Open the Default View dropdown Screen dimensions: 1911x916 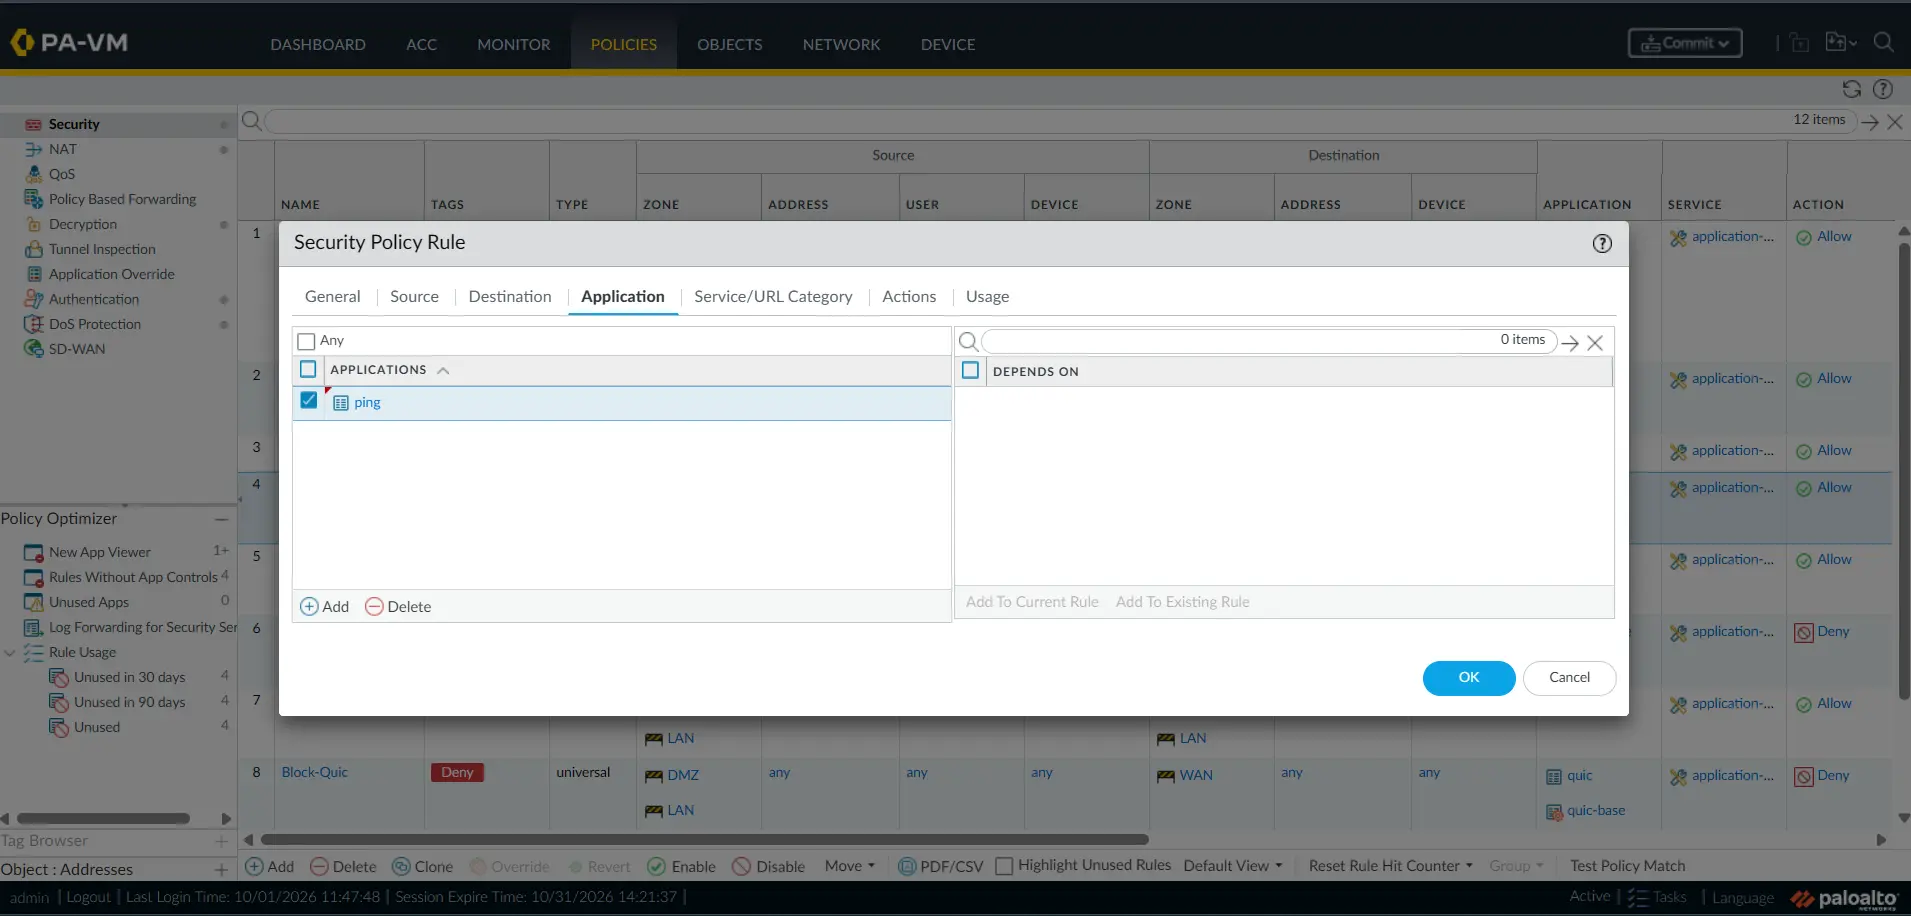(1233, 866)
